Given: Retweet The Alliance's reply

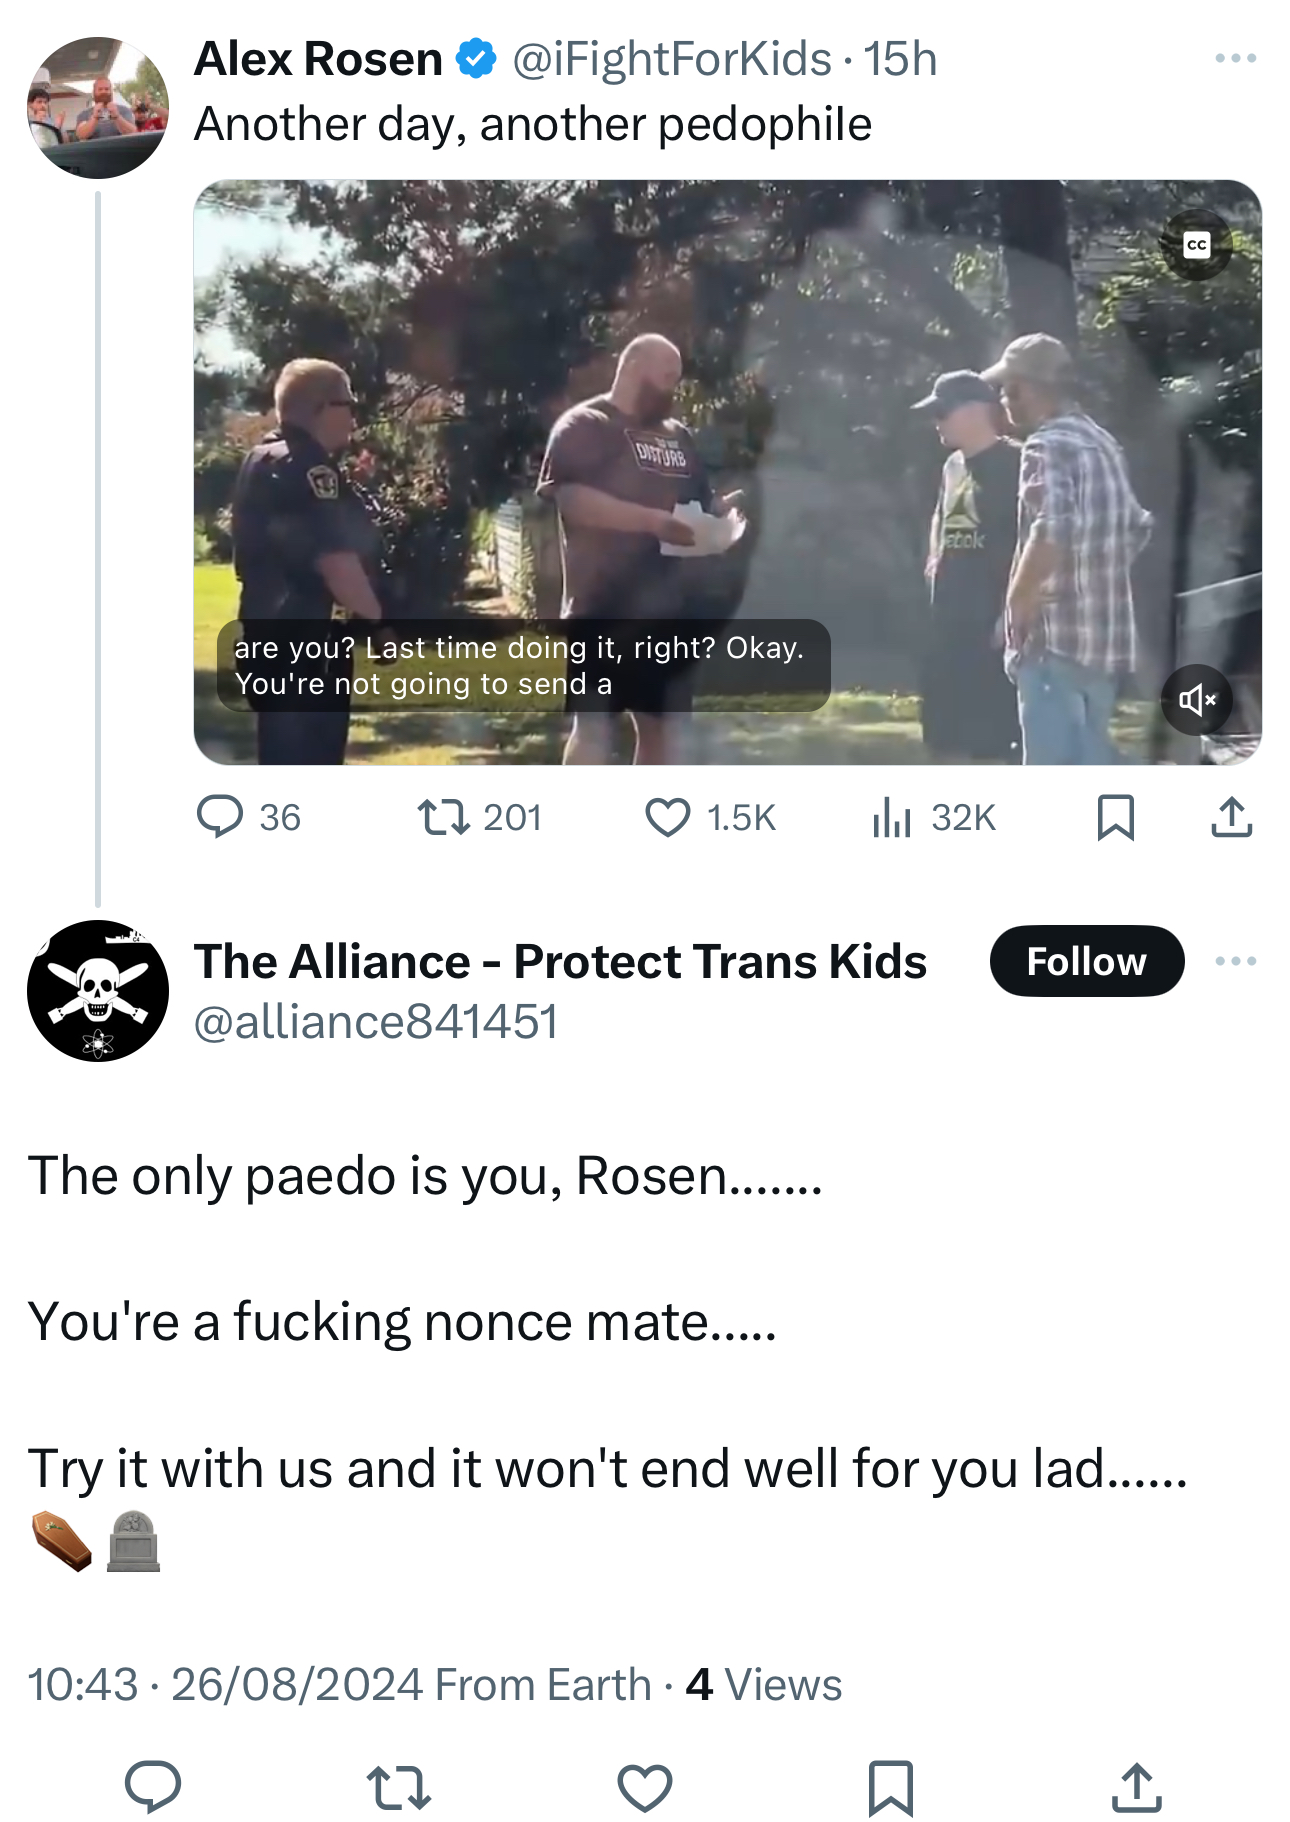Looking at the screenshot, I should point(398,1787).
